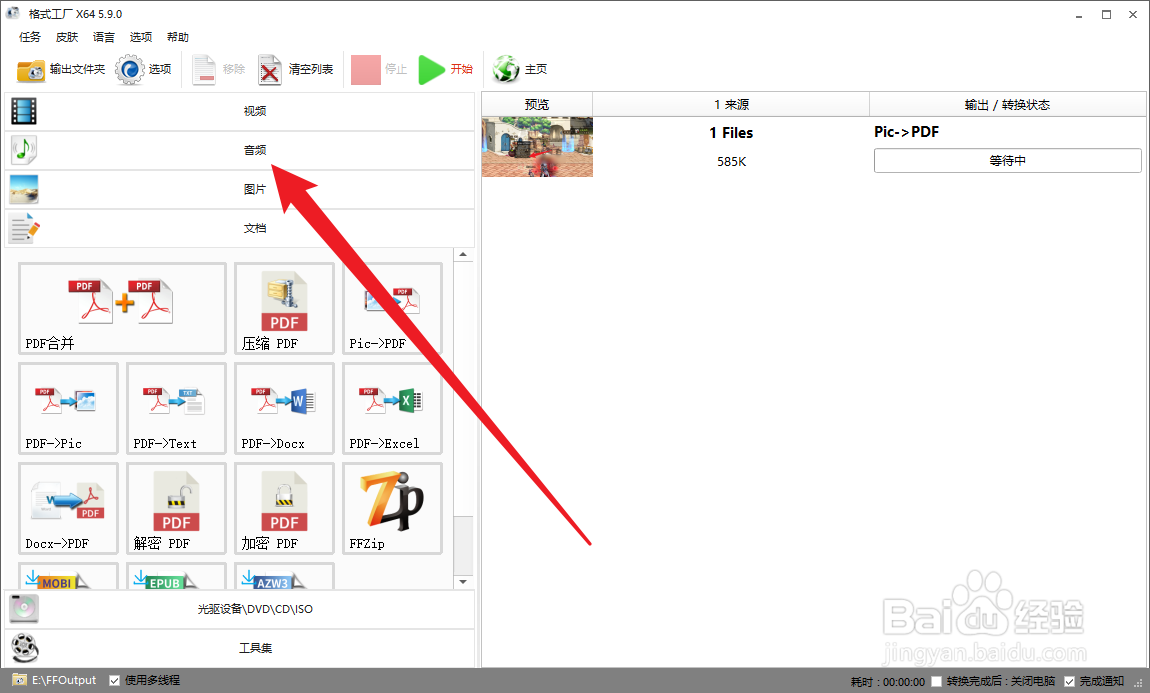Screen dimensions: 1150x693
Task: Expand the 工具集 toolset category
Action: tap(240, 648)
